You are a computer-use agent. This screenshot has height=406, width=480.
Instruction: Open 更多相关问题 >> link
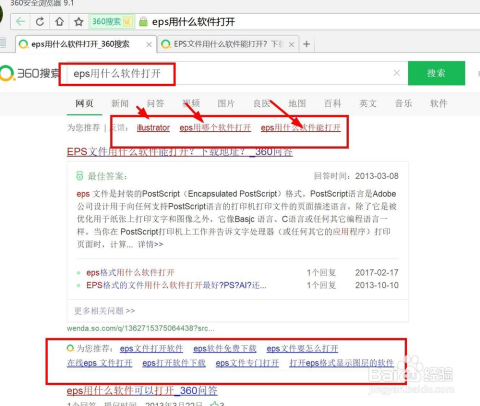[104, 311]
